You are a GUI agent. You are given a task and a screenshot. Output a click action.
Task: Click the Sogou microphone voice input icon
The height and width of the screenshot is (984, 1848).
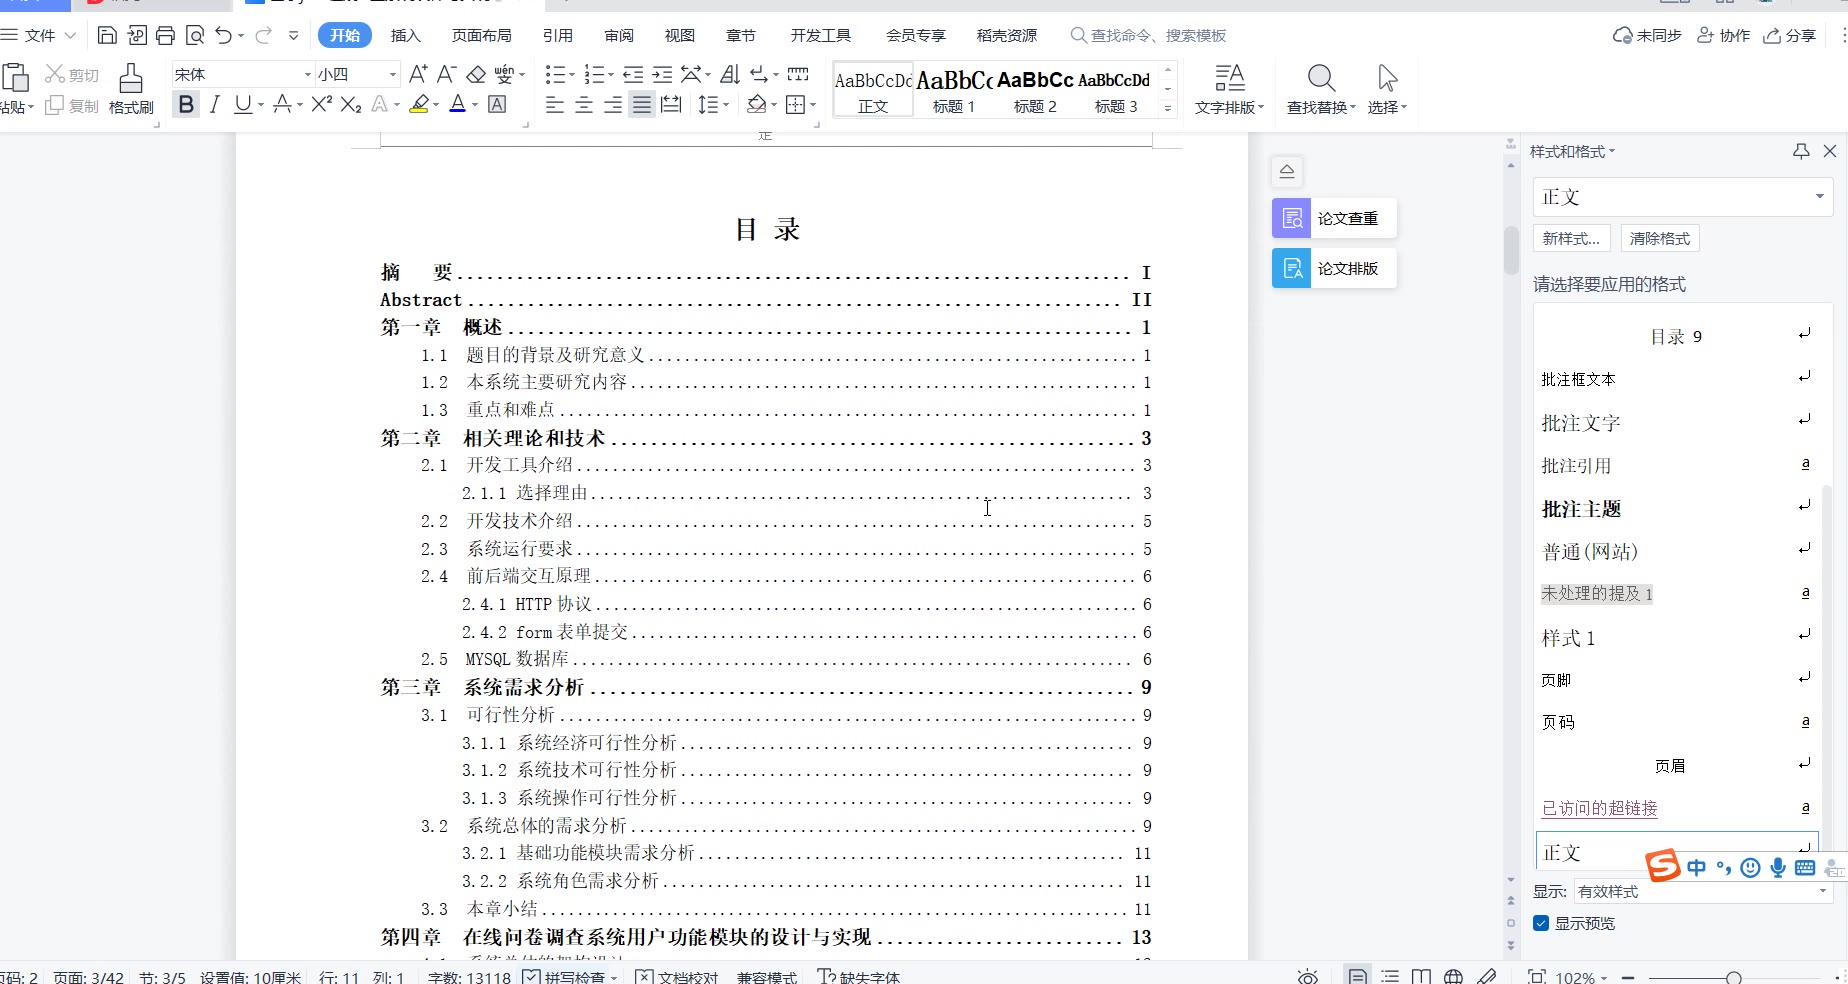click(1778, 868)
